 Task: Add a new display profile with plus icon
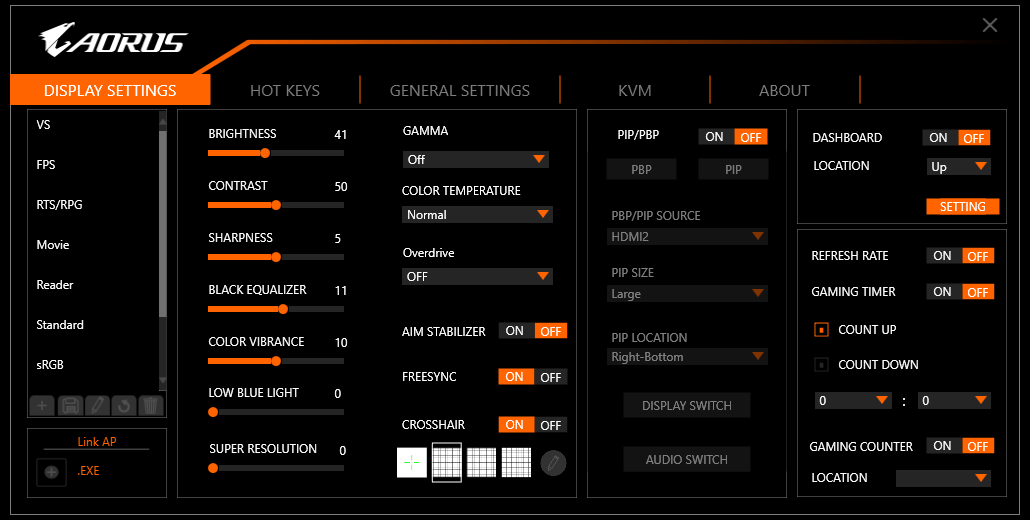42,405
